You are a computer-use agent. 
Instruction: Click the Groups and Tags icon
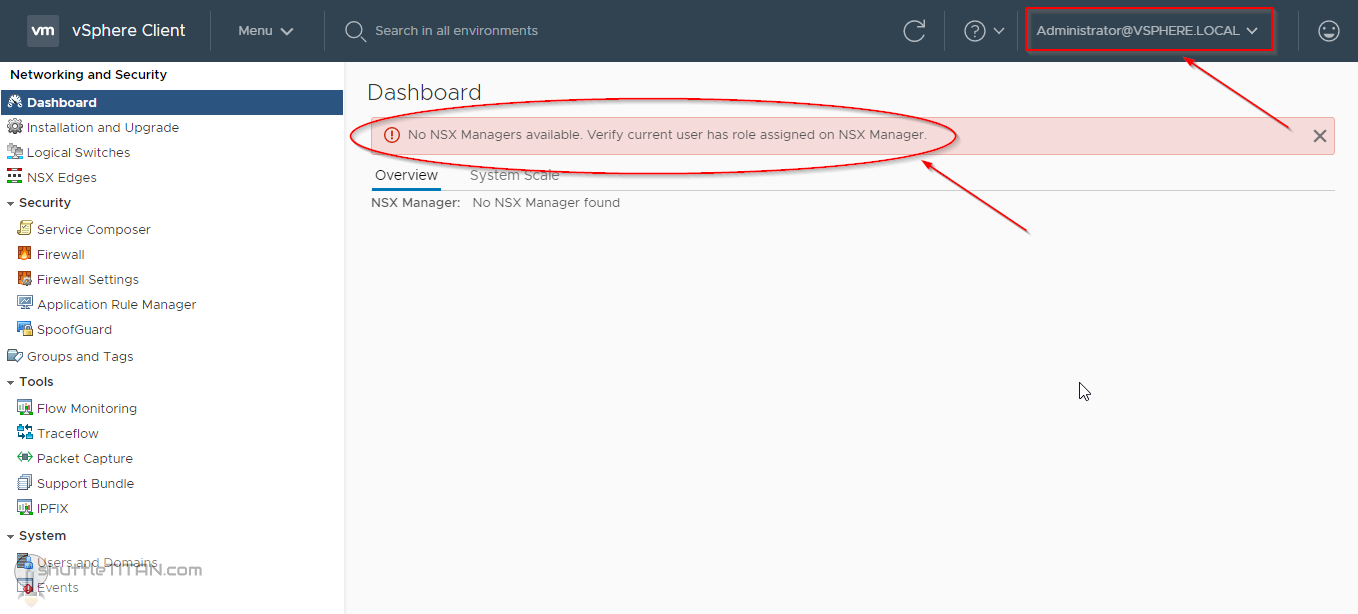click(15, 356)
